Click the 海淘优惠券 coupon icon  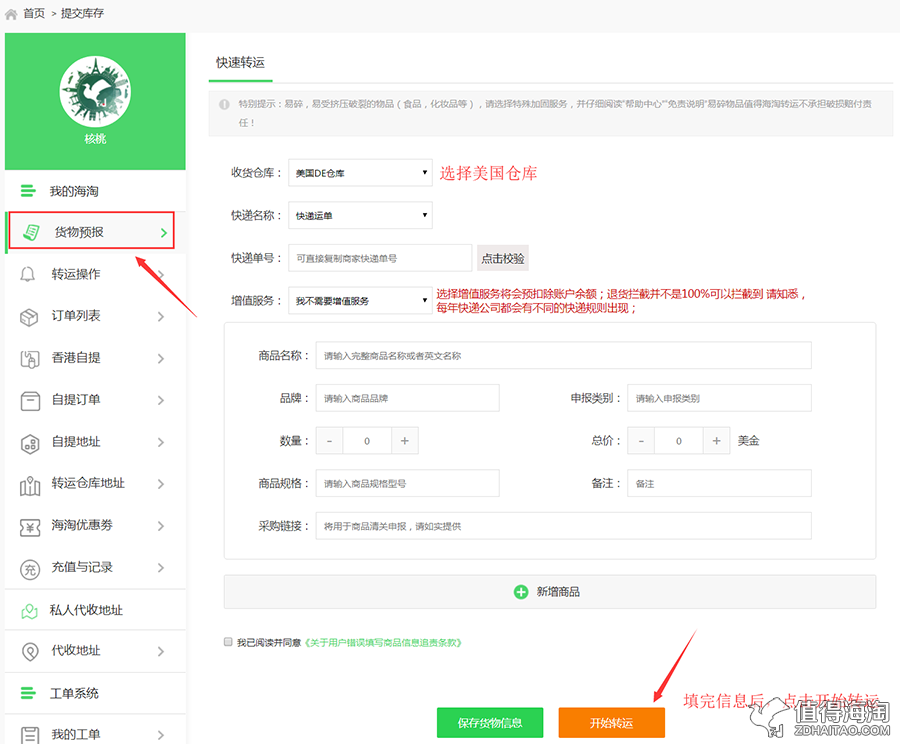point(30,527)
